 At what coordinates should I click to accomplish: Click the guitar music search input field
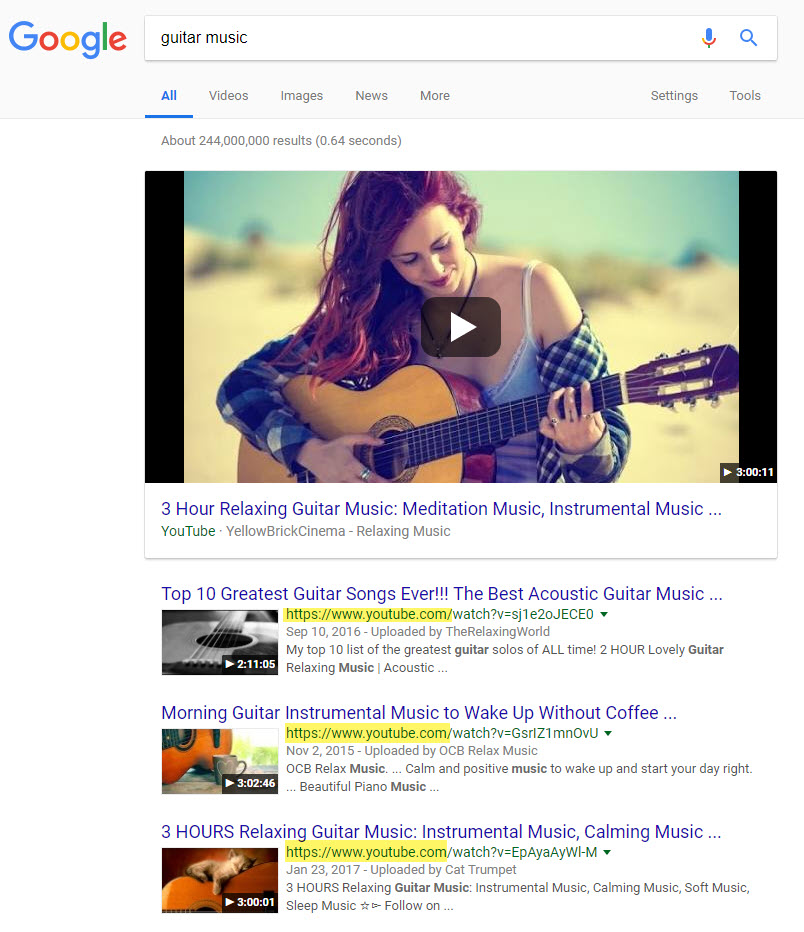pos(420,38)
